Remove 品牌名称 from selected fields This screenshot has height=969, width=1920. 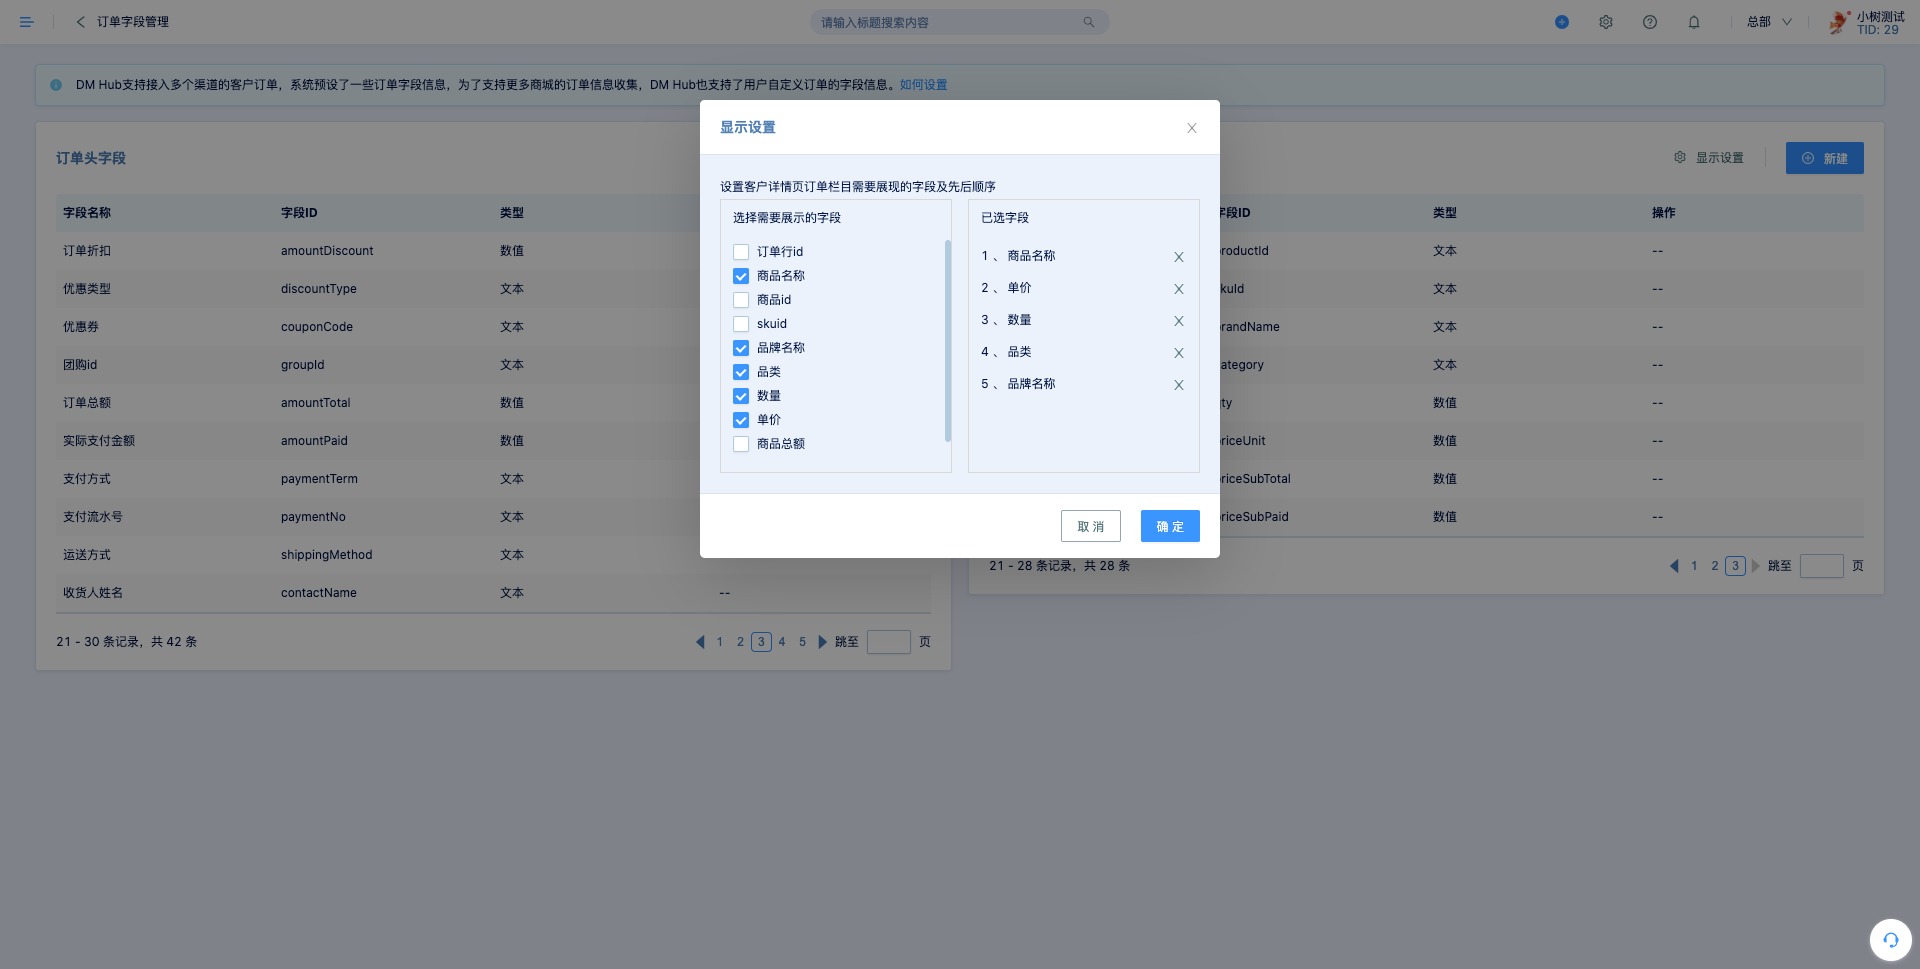click(1179, 385)
